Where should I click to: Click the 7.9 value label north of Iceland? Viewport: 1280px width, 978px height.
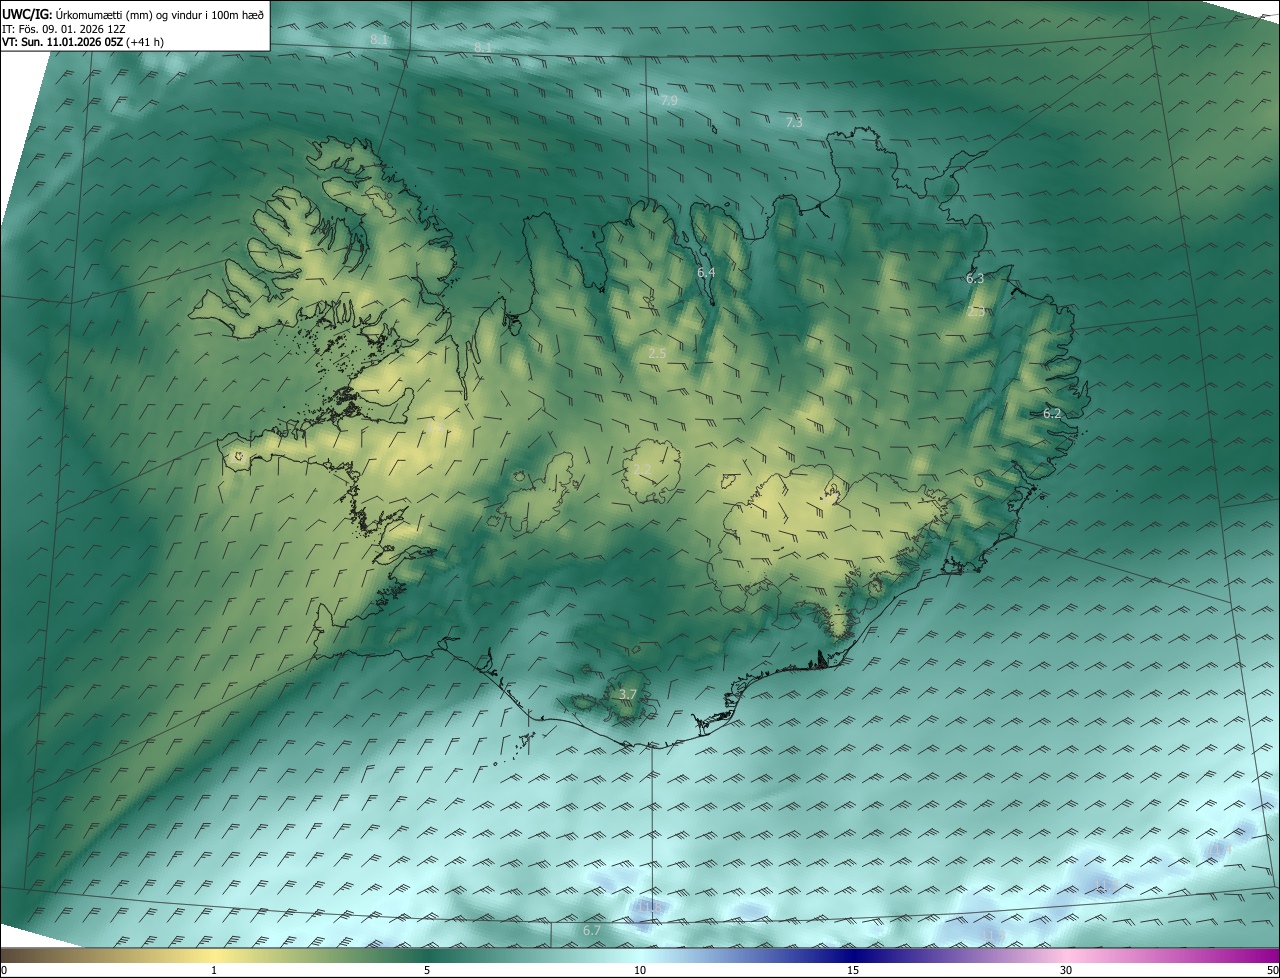tap(669, 101)
